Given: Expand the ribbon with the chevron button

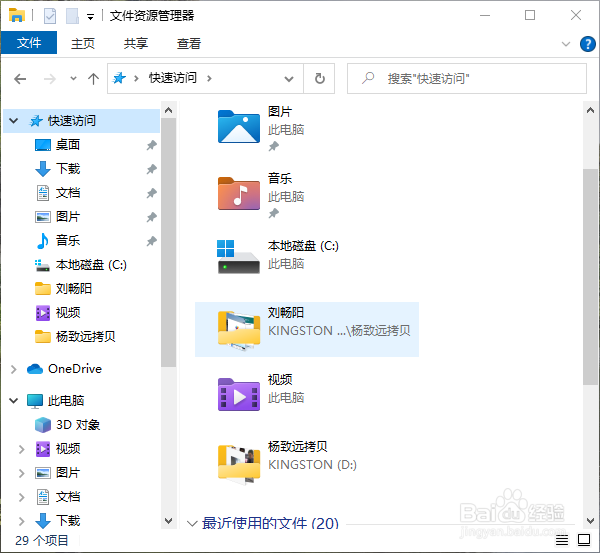Looking at the screenshot, I should 566,44.
